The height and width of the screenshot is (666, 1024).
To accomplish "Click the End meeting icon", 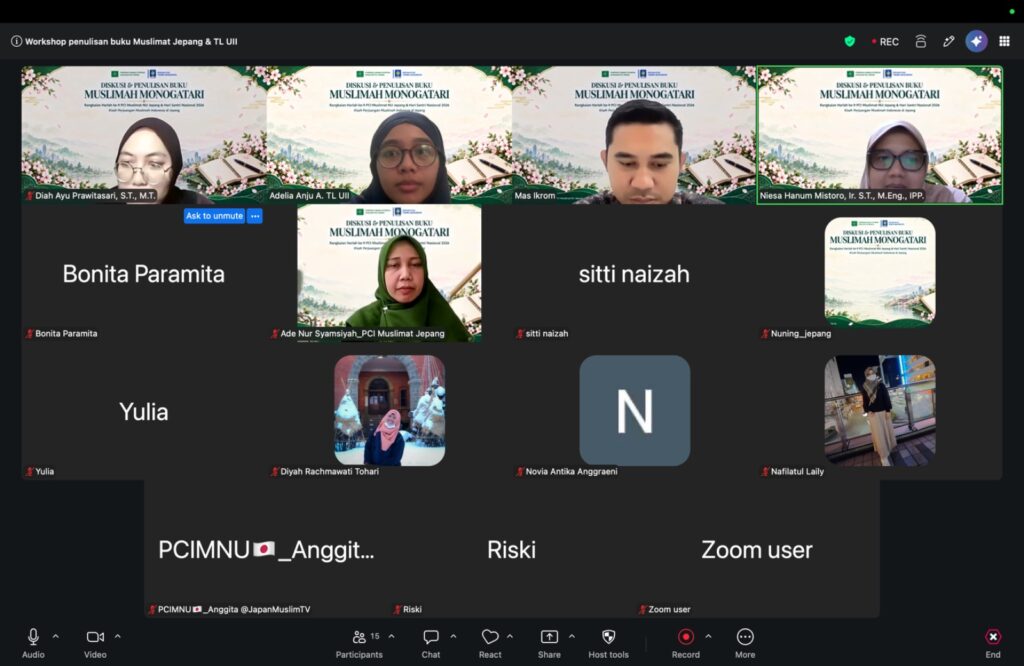I will pyautogui.click(x=993, y=637).
